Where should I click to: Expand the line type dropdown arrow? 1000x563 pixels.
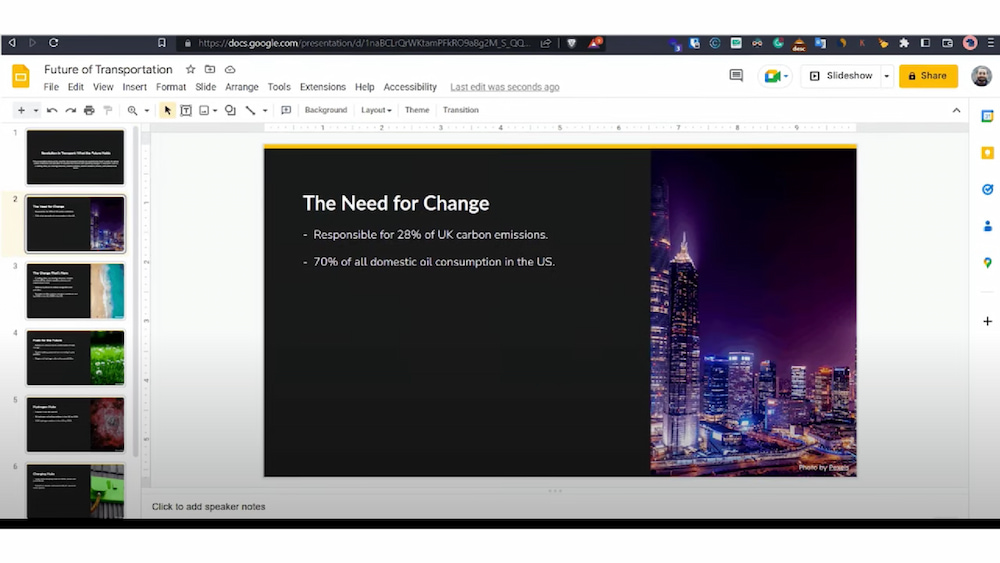(x=265, y=110)
